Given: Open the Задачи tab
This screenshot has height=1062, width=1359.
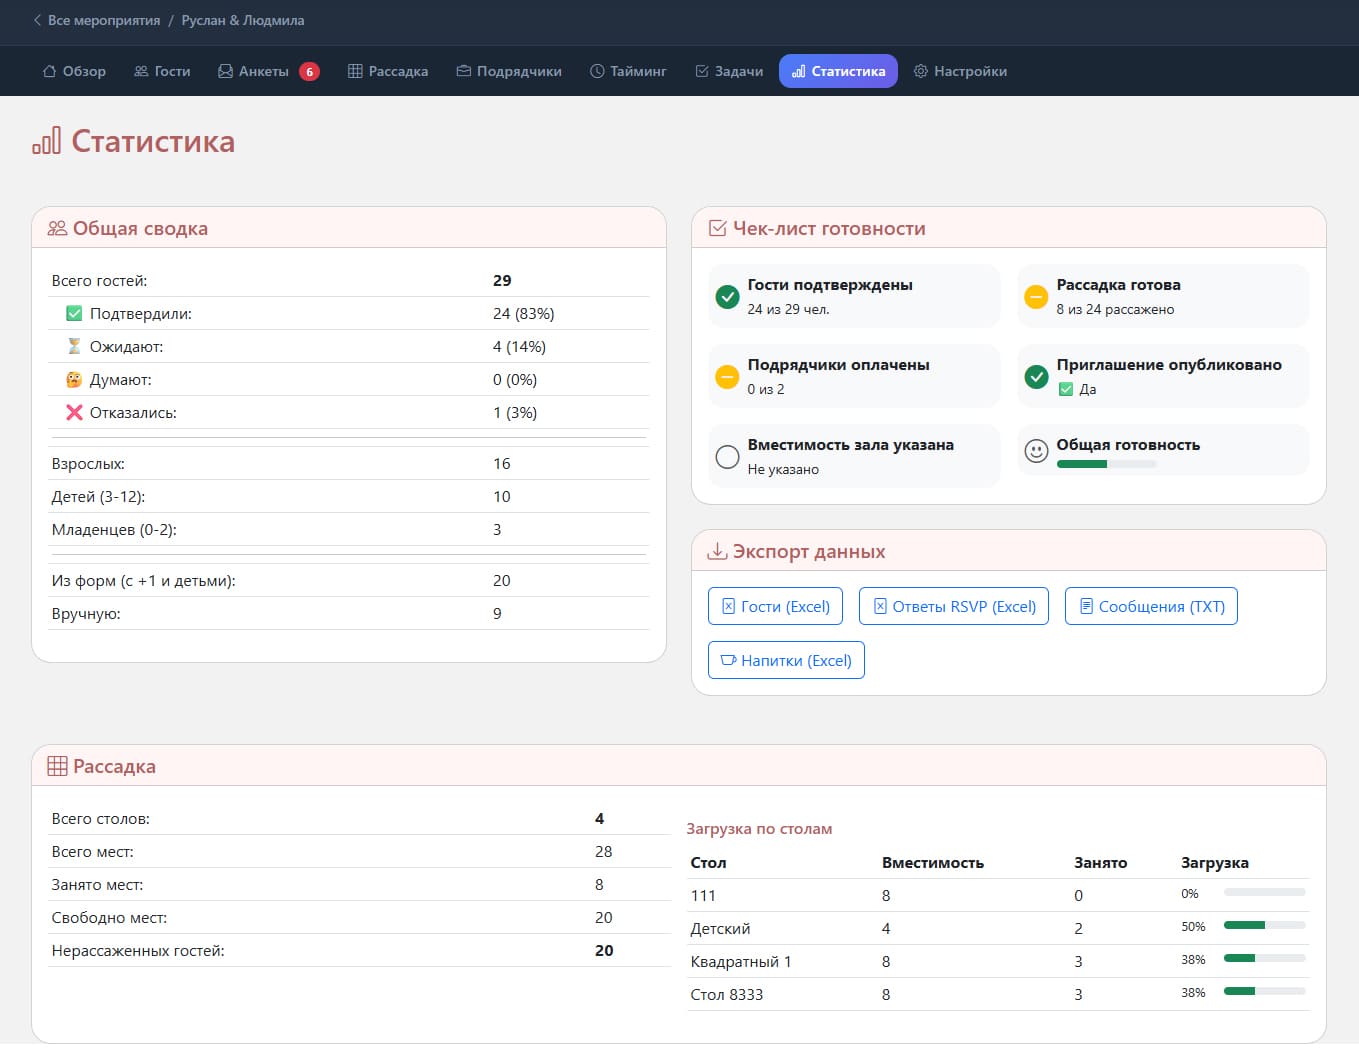Looking at the screenshot, I should [x=729, y=71].
